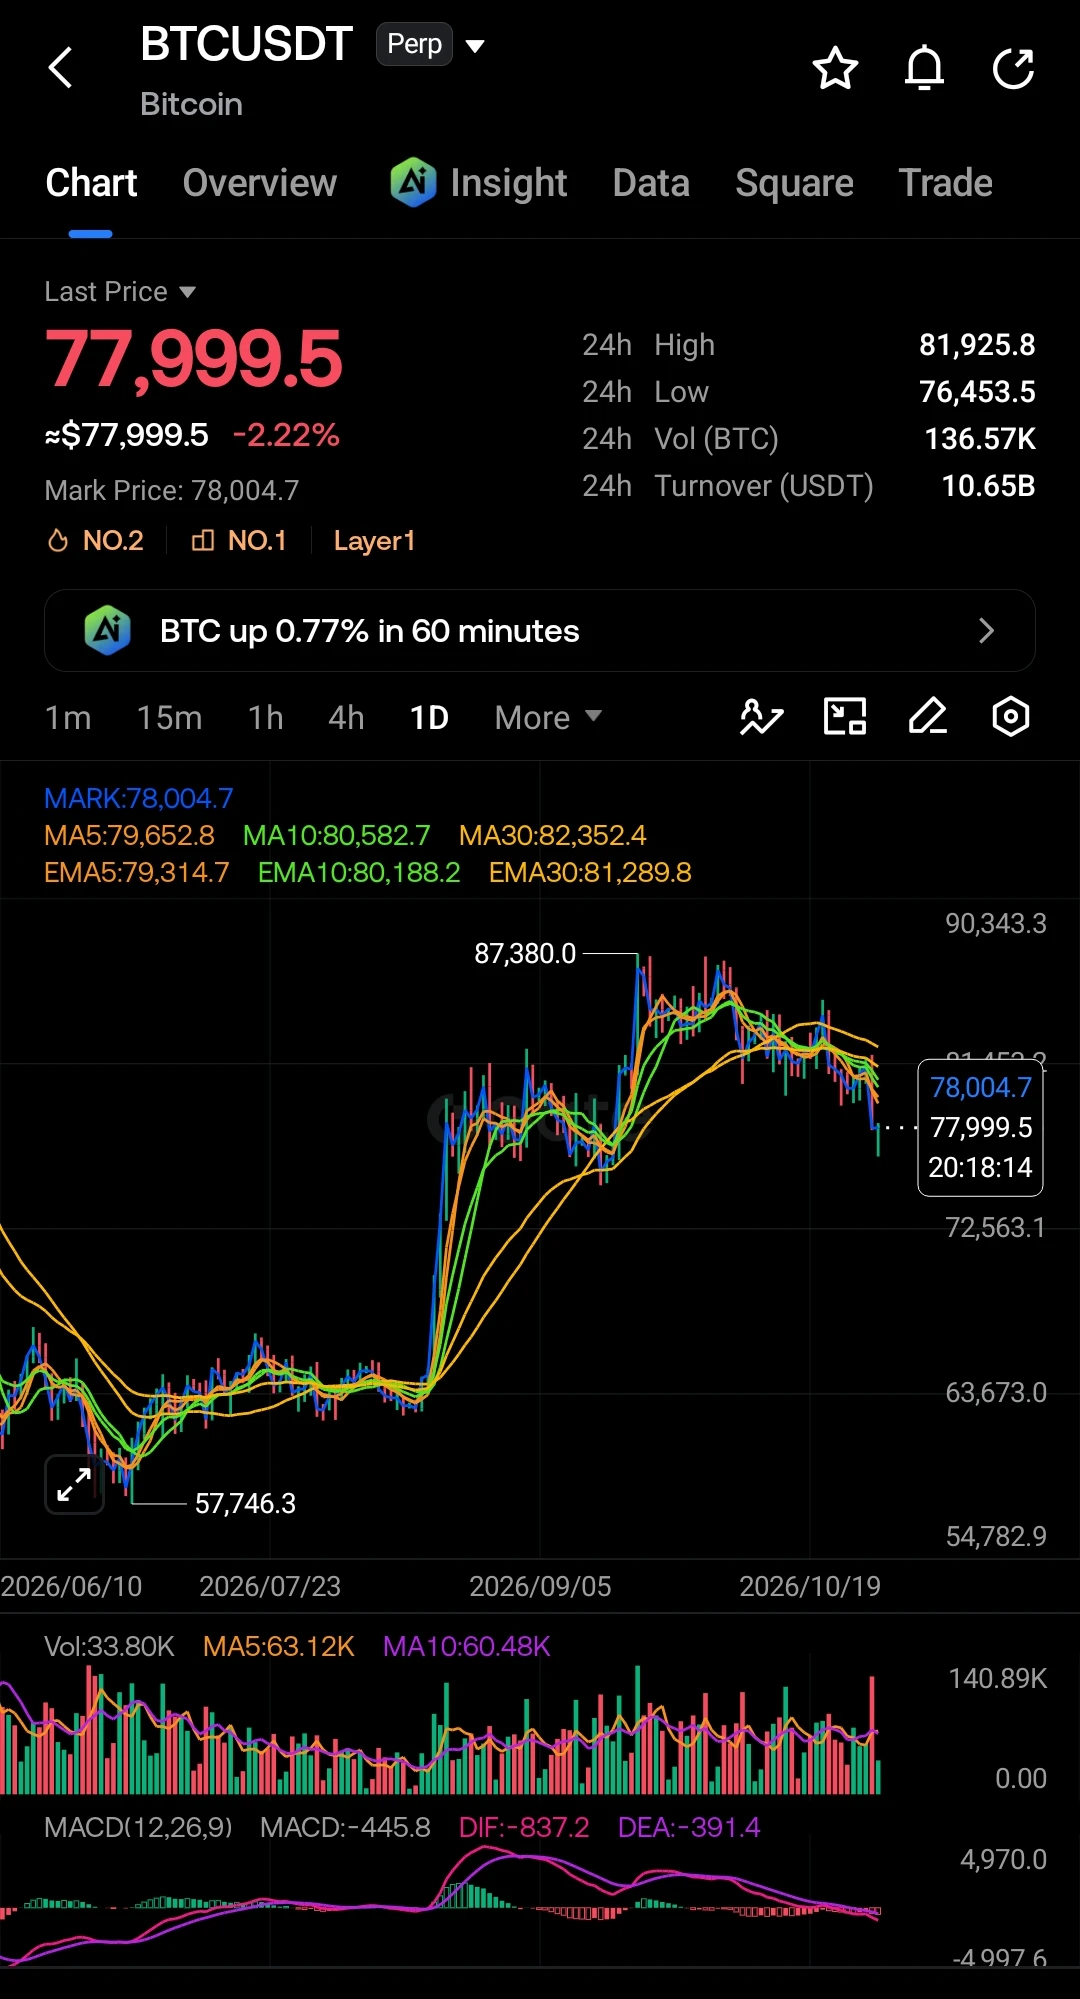Tap the flame NO.2 hot ranking tag
Viewport: 1080px width, 1999px height.
pyautogui.click(x=95, y=541)
